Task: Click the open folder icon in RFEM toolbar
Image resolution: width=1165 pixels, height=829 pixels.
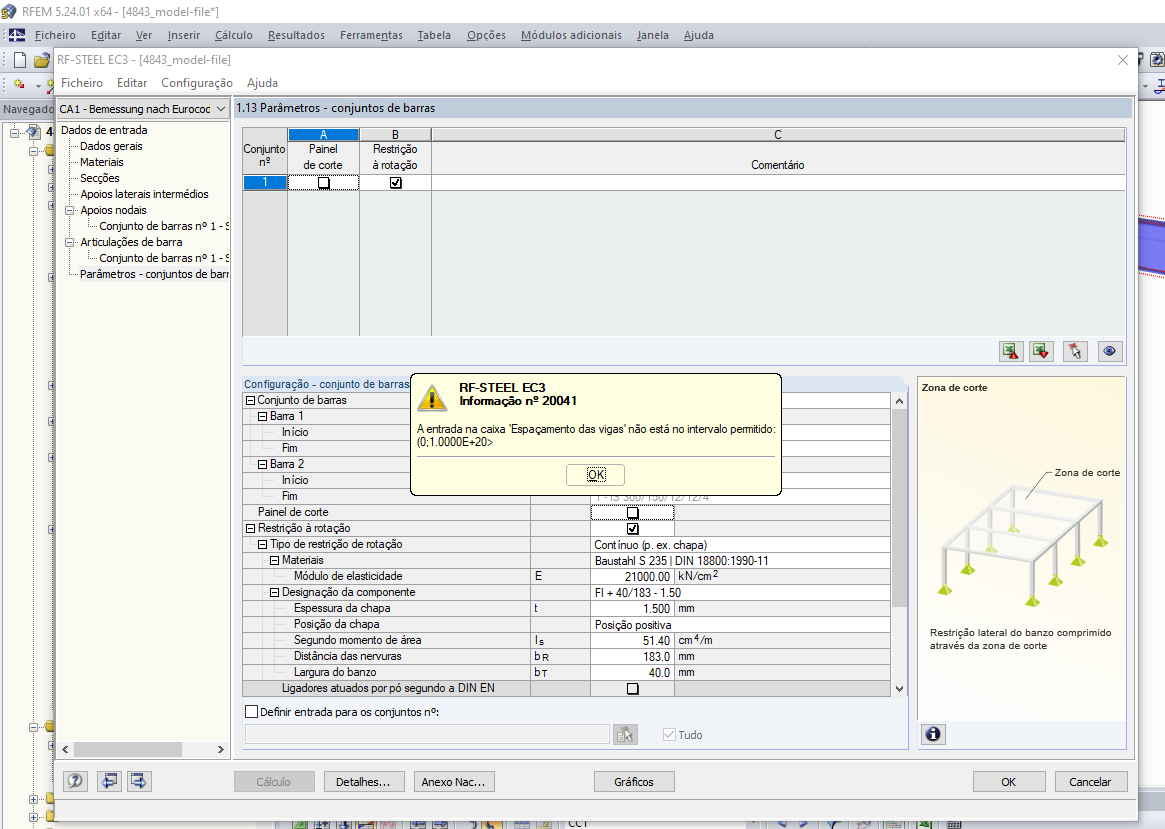Action: (42, 60)
